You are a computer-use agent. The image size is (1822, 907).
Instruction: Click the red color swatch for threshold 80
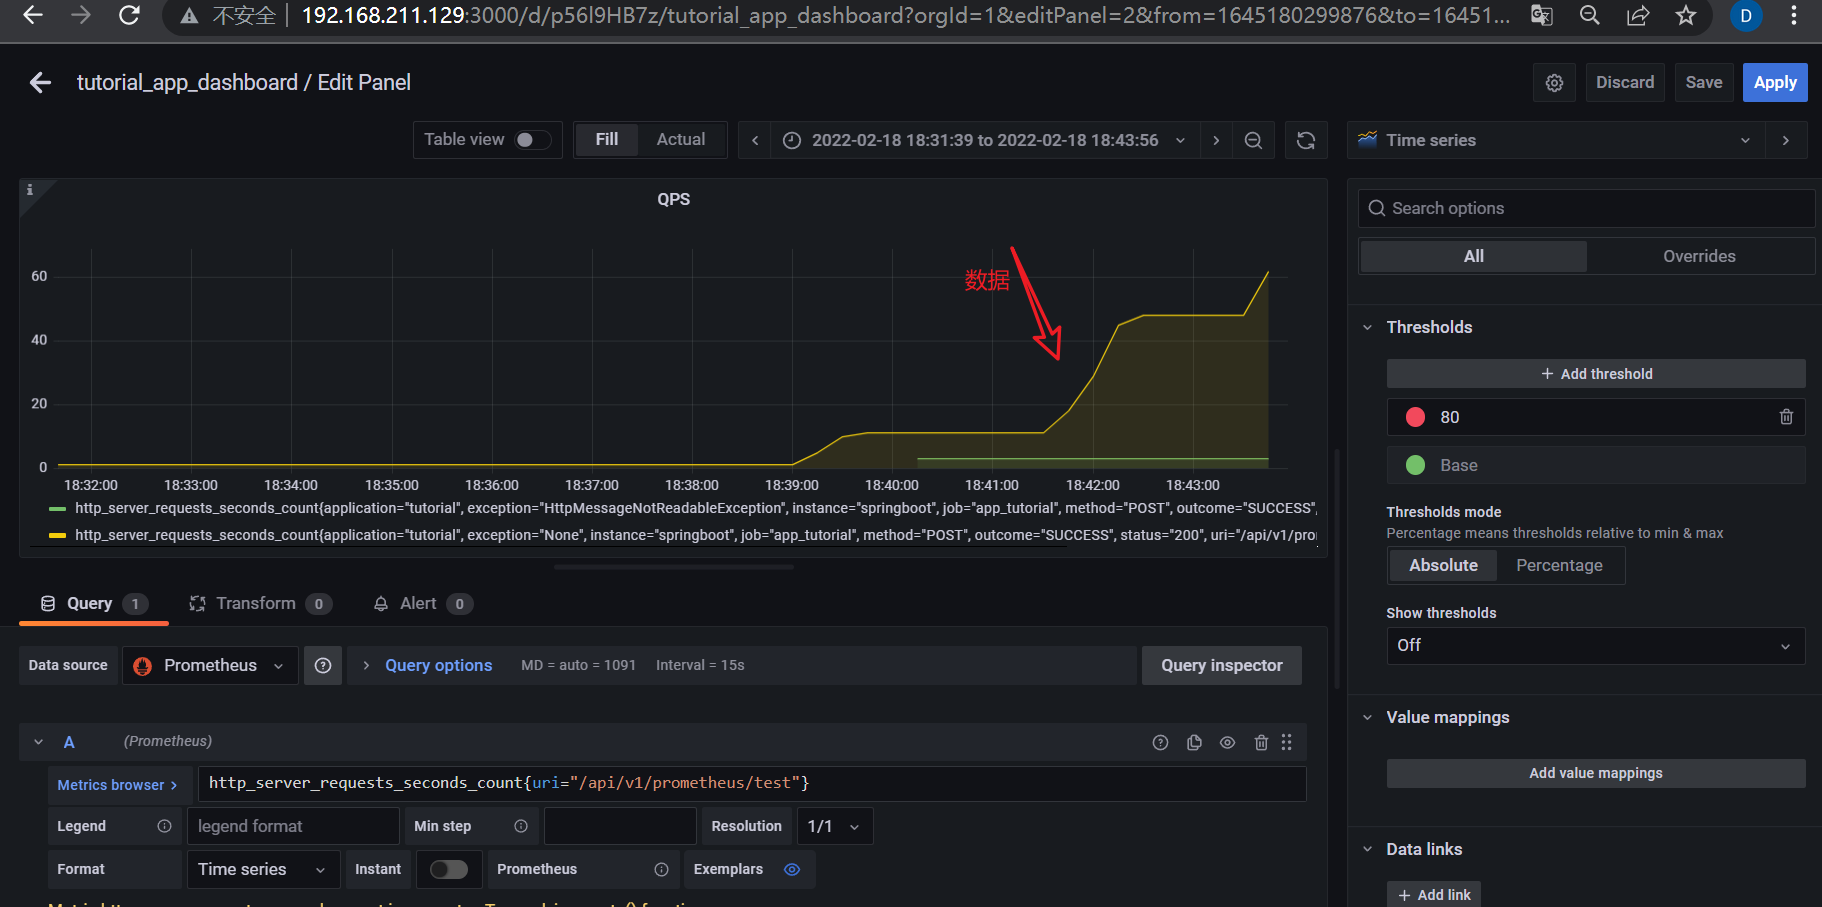(x=1415, y=417)
